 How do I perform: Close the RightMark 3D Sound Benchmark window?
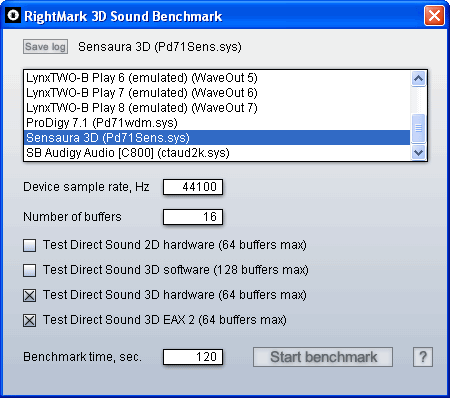(434, 15)
